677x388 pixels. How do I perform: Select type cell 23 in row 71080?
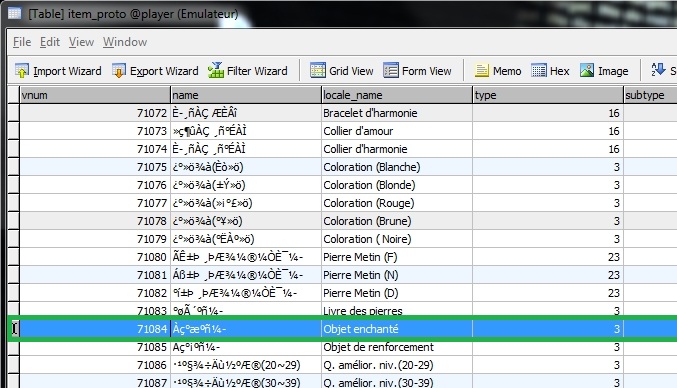pyautogui.click(x=548, y=257)
